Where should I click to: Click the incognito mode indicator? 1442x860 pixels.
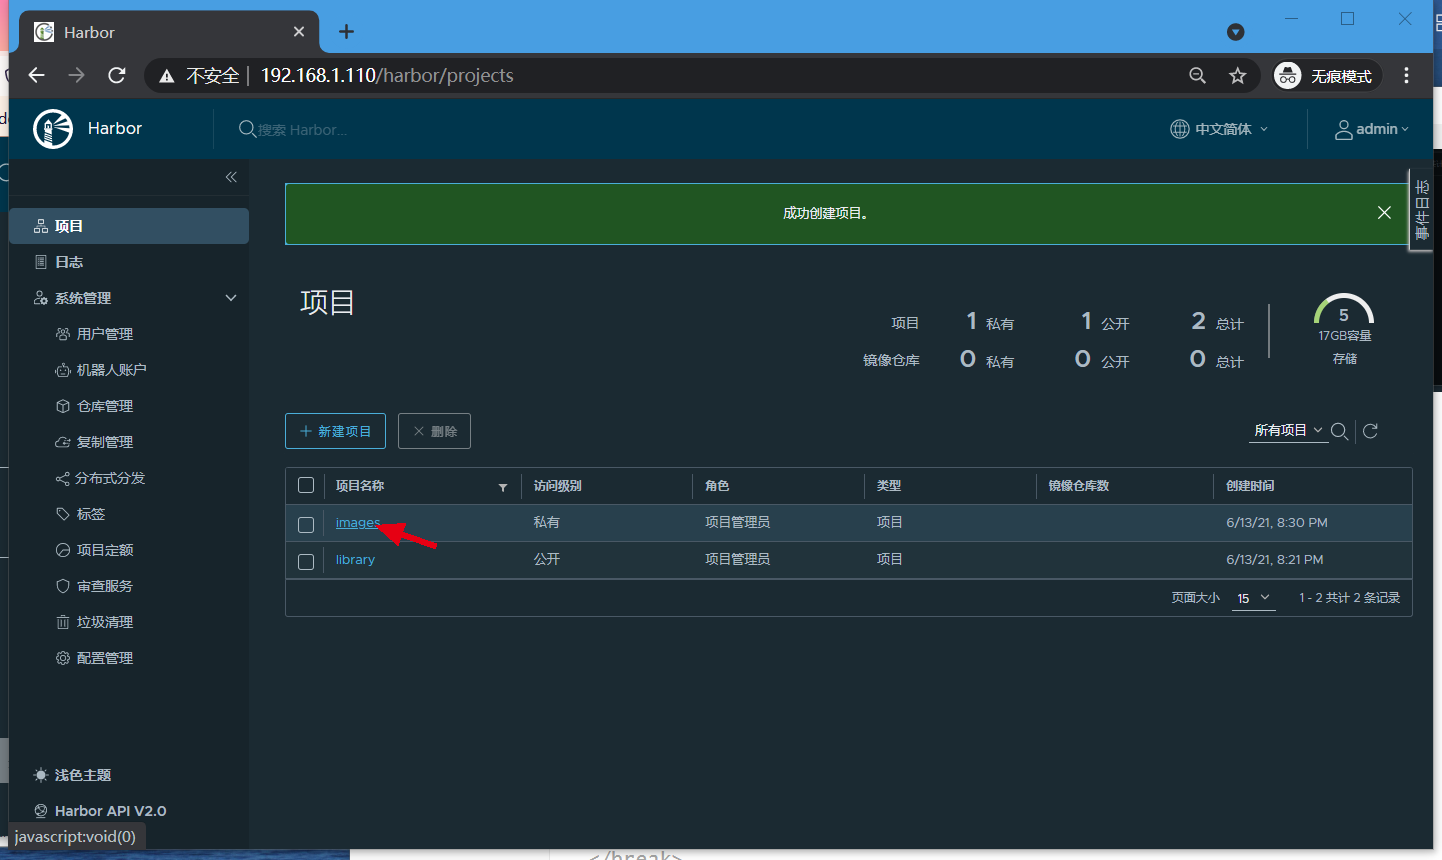1327,76
